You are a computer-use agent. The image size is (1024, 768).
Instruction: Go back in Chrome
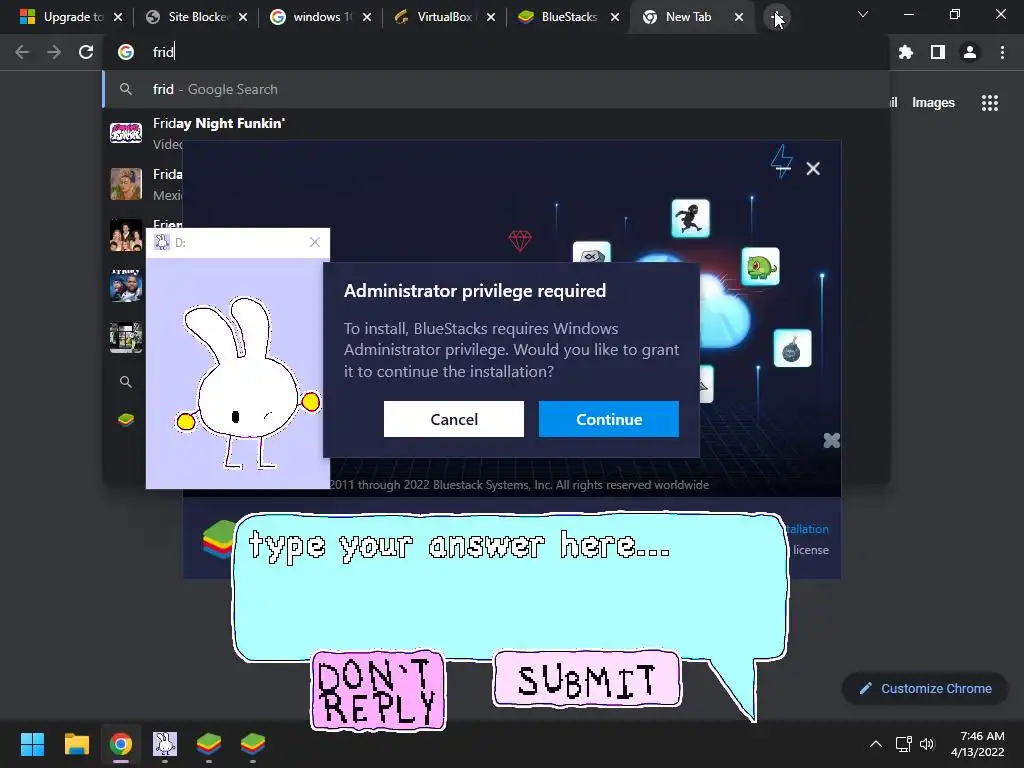pyautogui.click(x=22, y=52)
